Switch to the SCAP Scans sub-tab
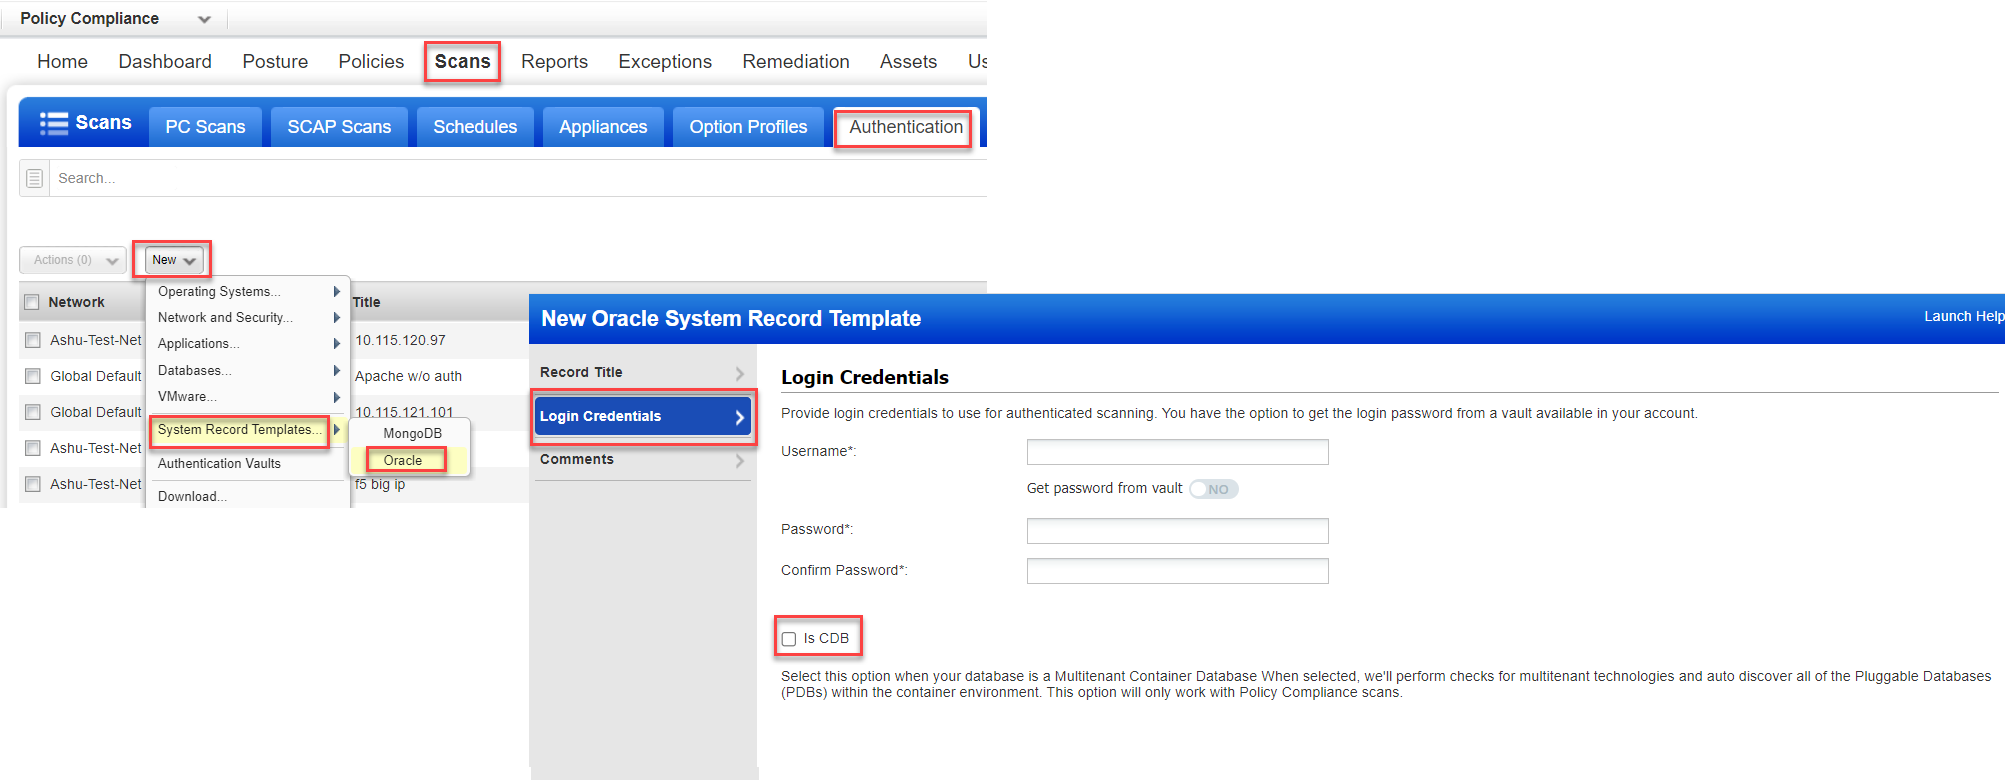Screen dimensions: 2005x780 point(339,127)
